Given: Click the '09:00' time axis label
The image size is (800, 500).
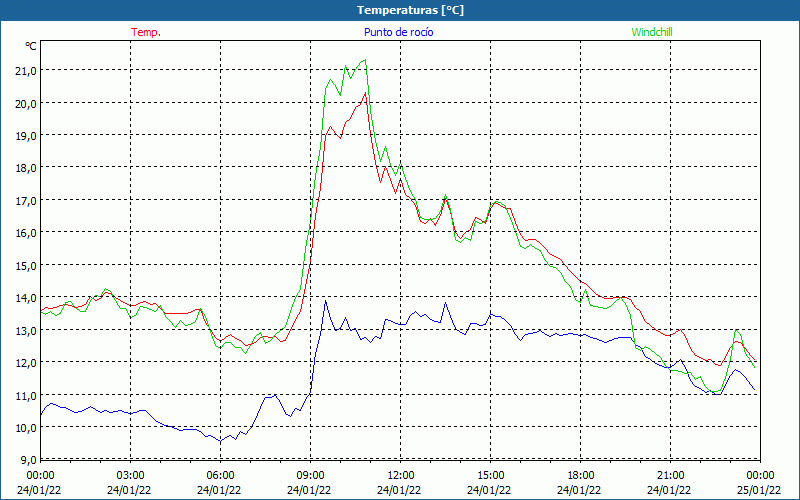Looking at the screenshot, I should click(311, 476).
